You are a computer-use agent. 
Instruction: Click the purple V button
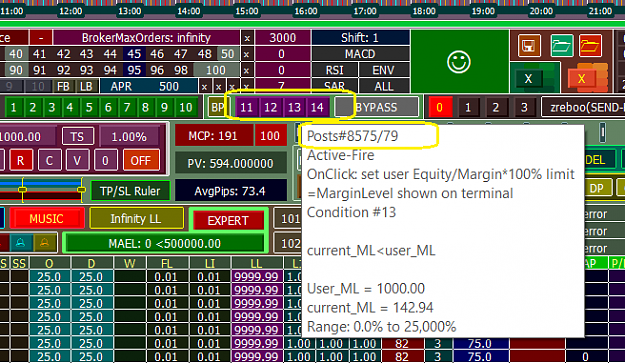77,161
